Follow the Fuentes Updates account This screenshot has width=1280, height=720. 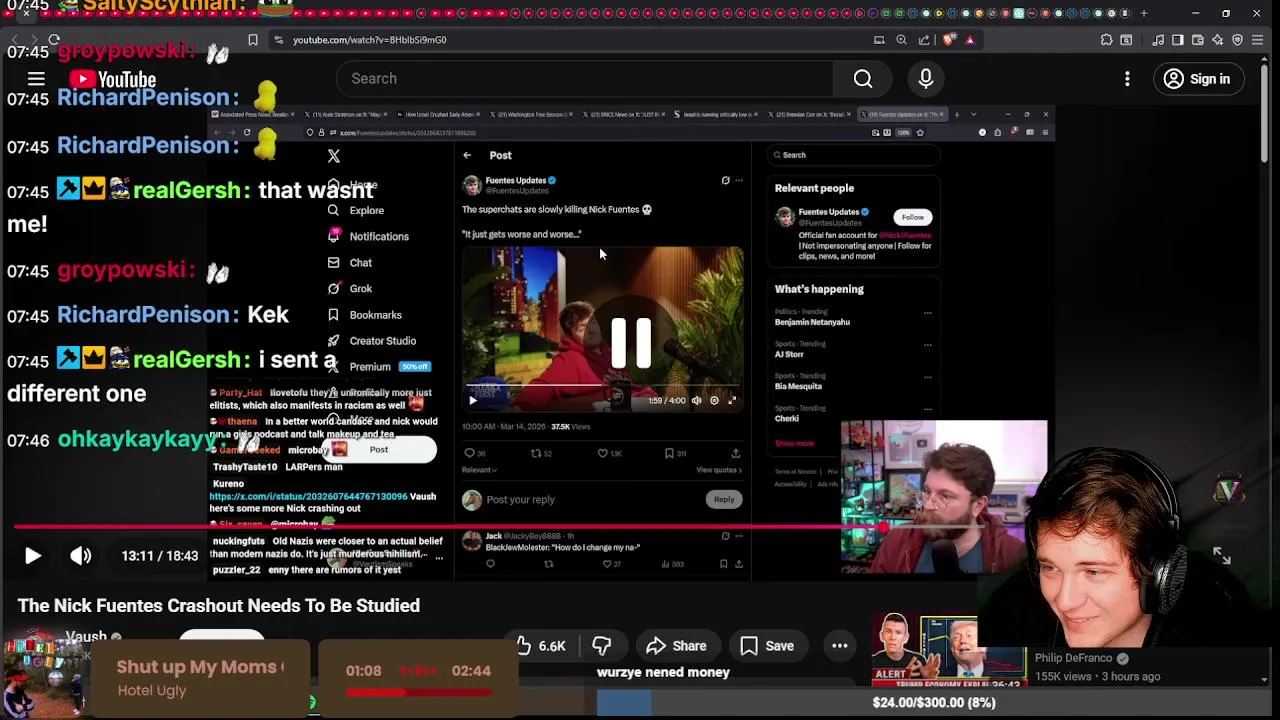[x=913, y=217]
